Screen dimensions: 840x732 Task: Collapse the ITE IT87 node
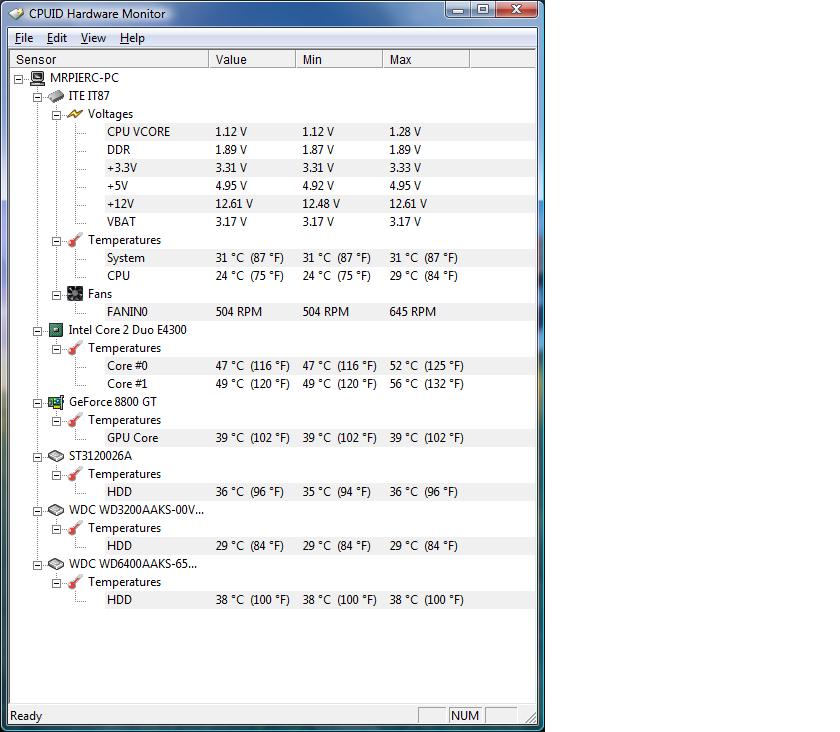[x=38, y=98]
